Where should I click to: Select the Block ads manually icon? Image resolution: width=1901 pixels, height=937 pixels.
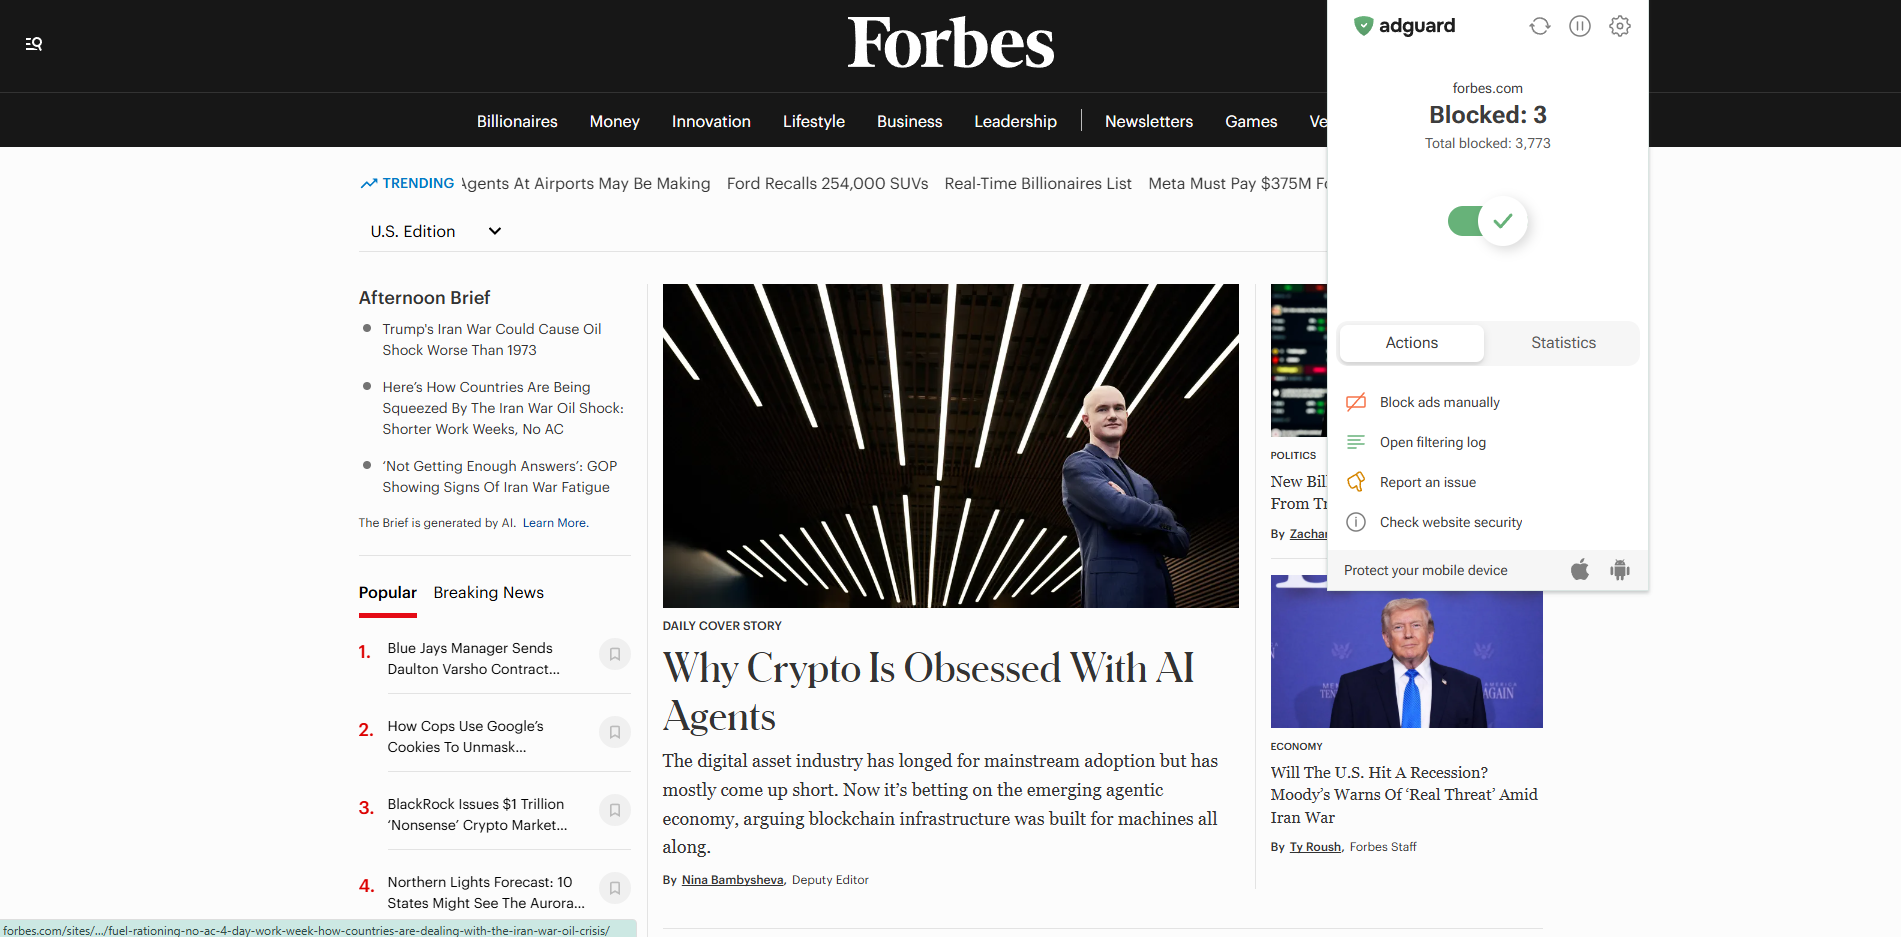[1356, 402]
